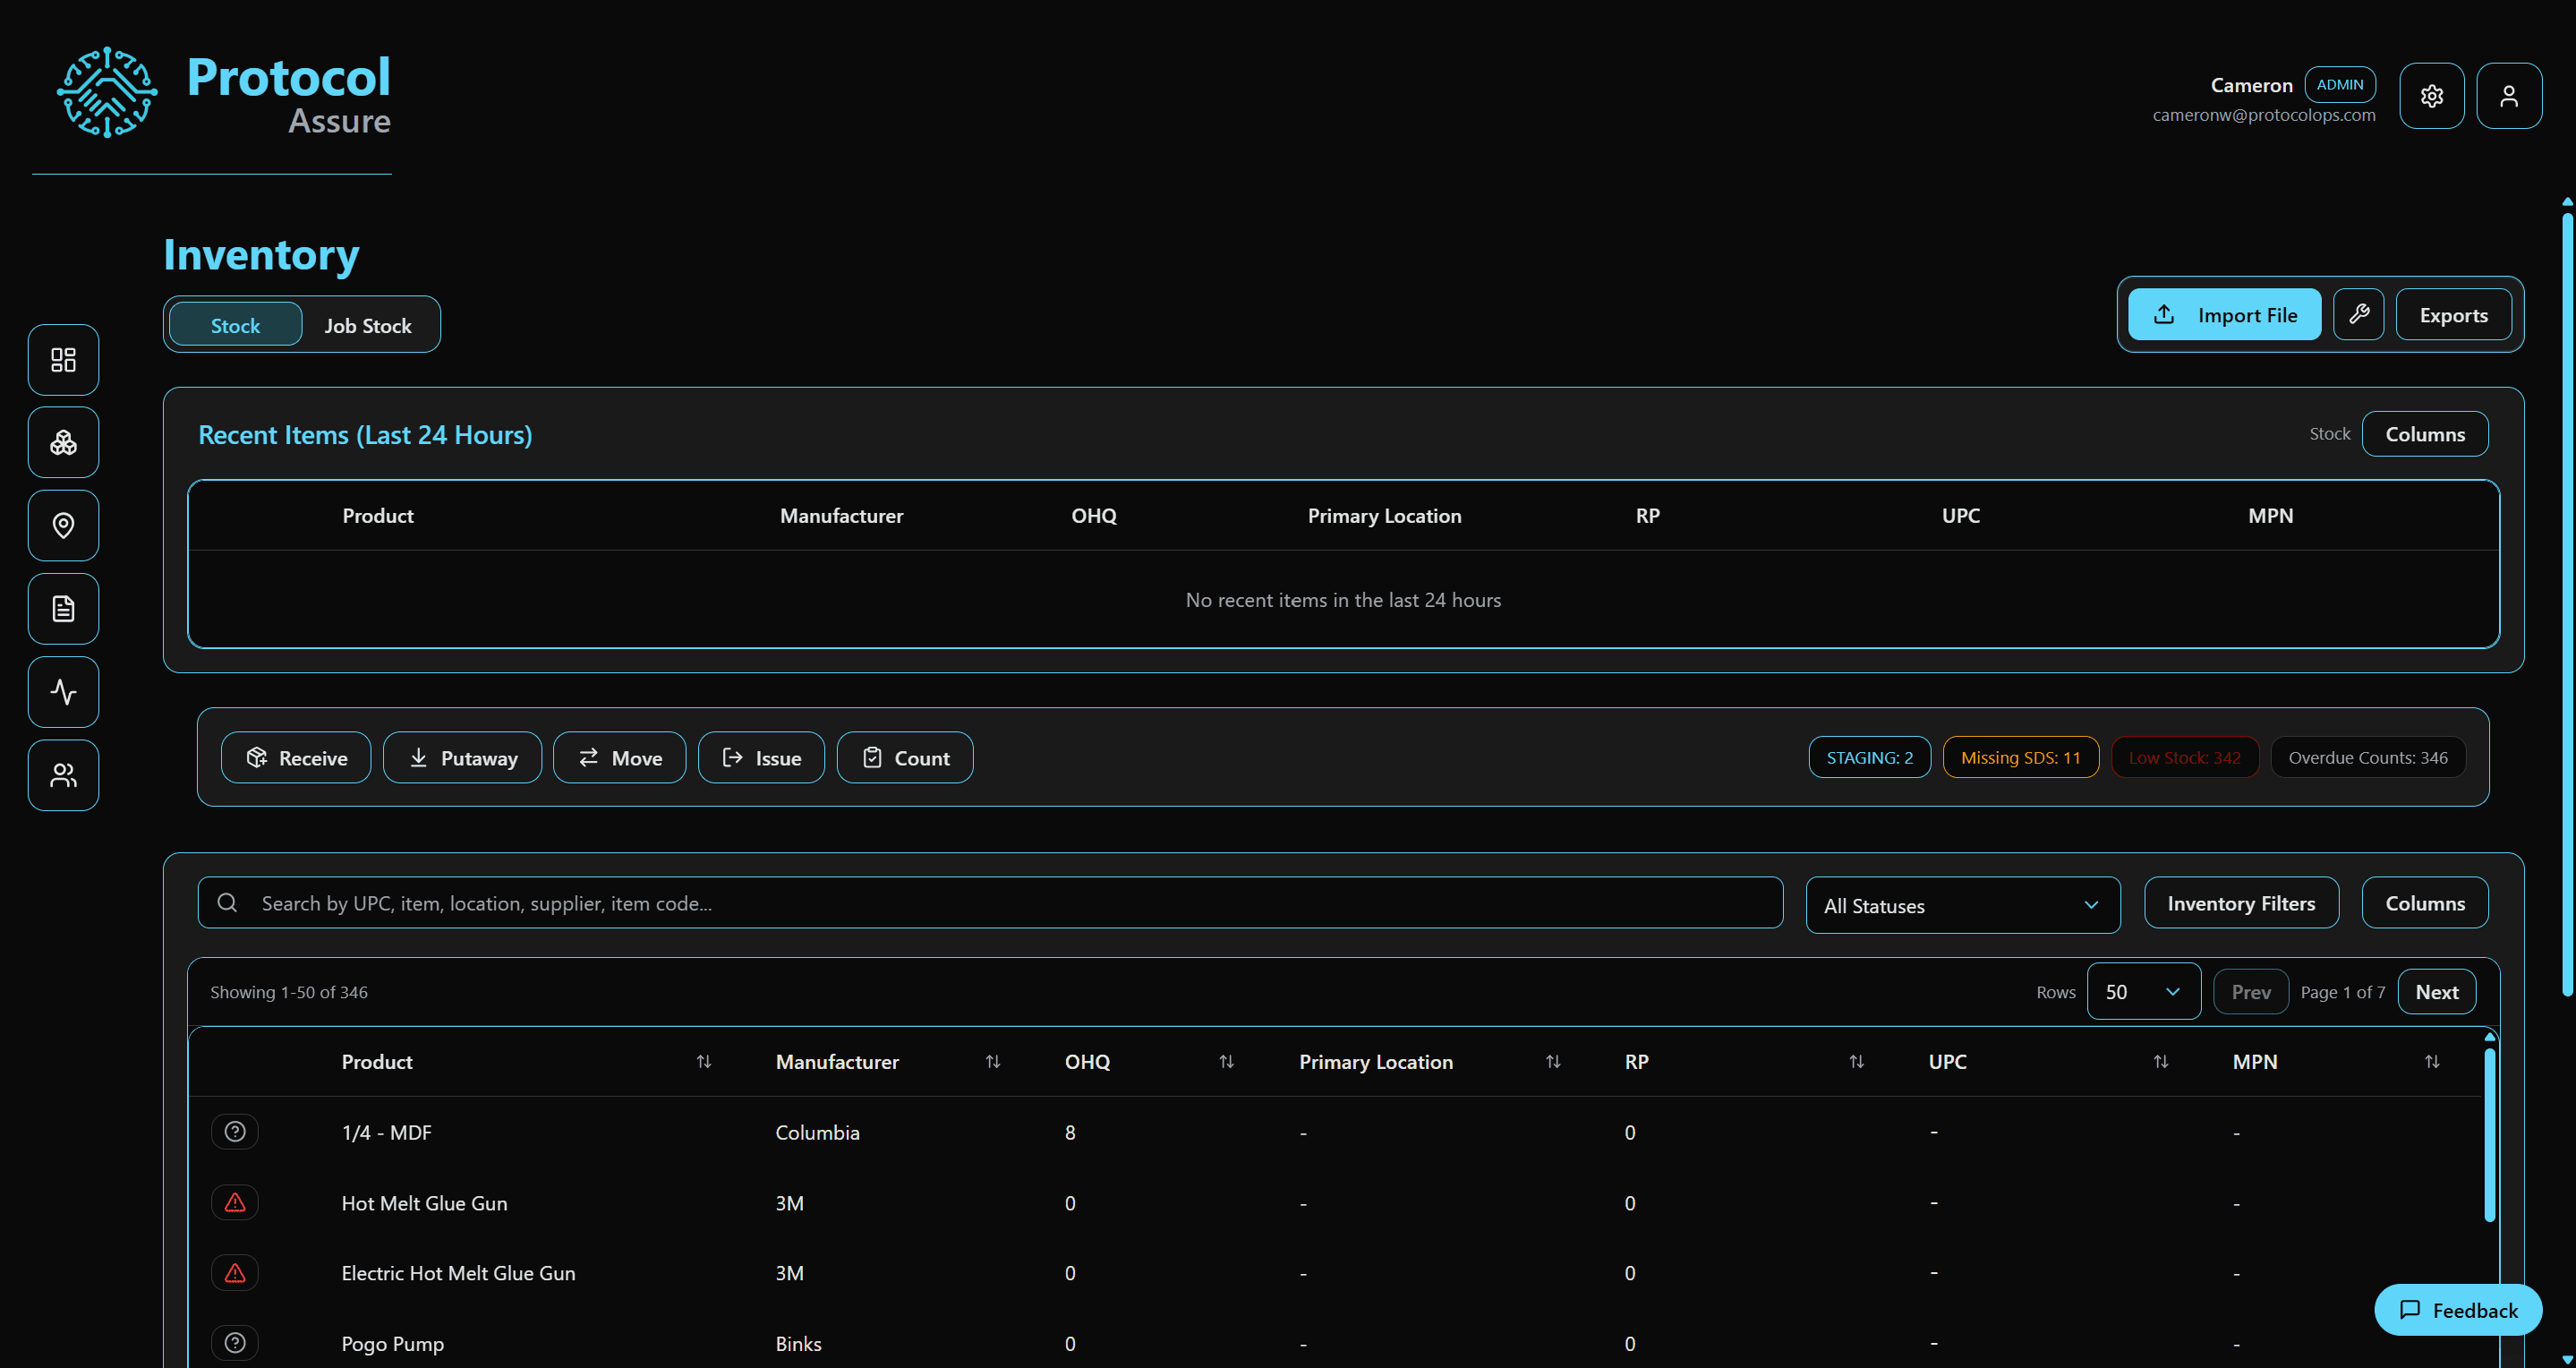
Task: Open the activity pulse icon in sidebar
Action: (x=62, y=691)
